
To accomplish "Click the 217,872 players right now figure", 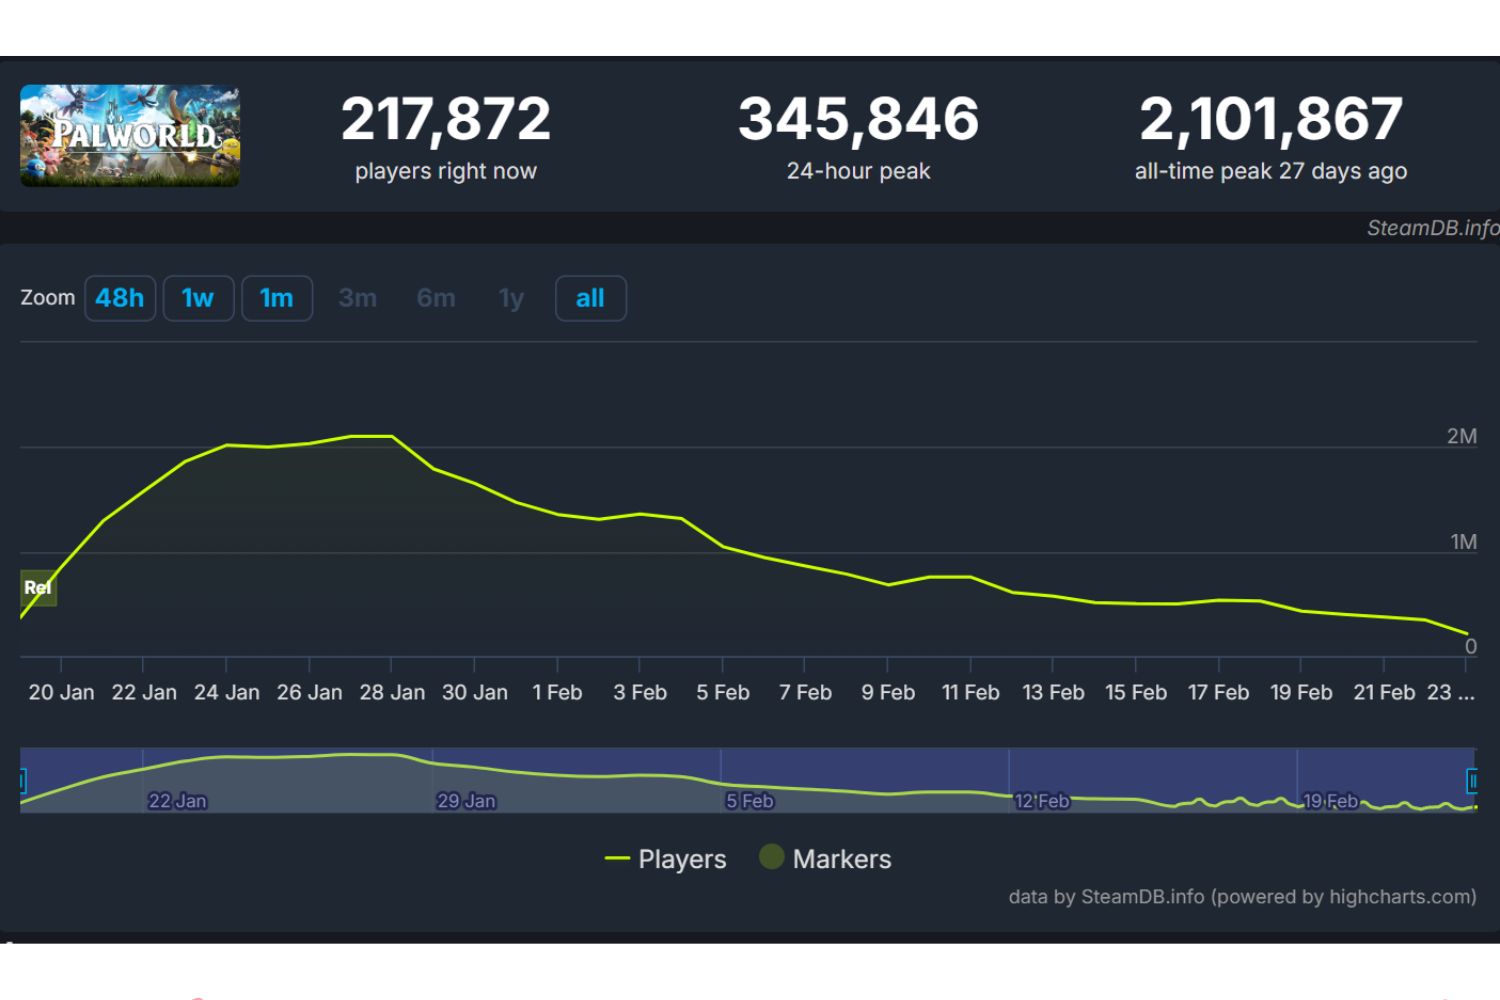I will coord(446,119).
